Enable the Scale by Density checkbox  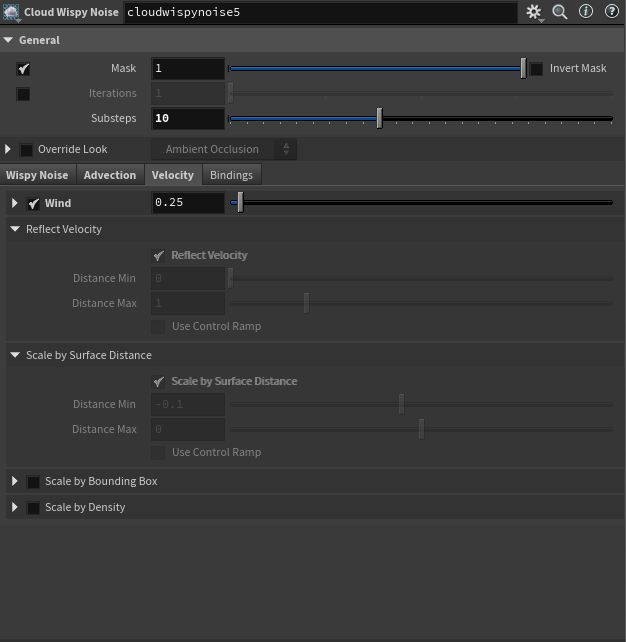[x=33, y=508]
